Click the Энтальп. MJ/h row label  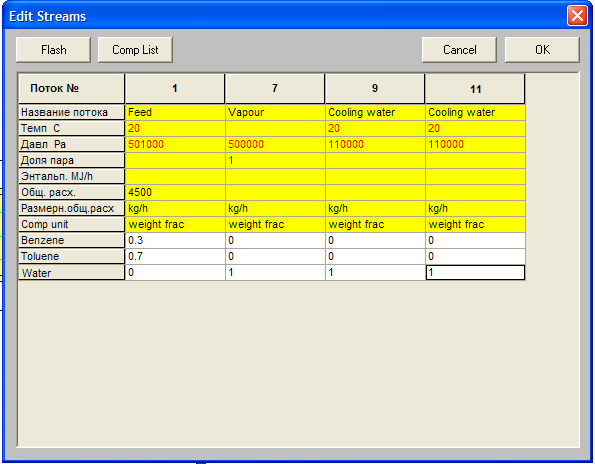click(71, 176)
